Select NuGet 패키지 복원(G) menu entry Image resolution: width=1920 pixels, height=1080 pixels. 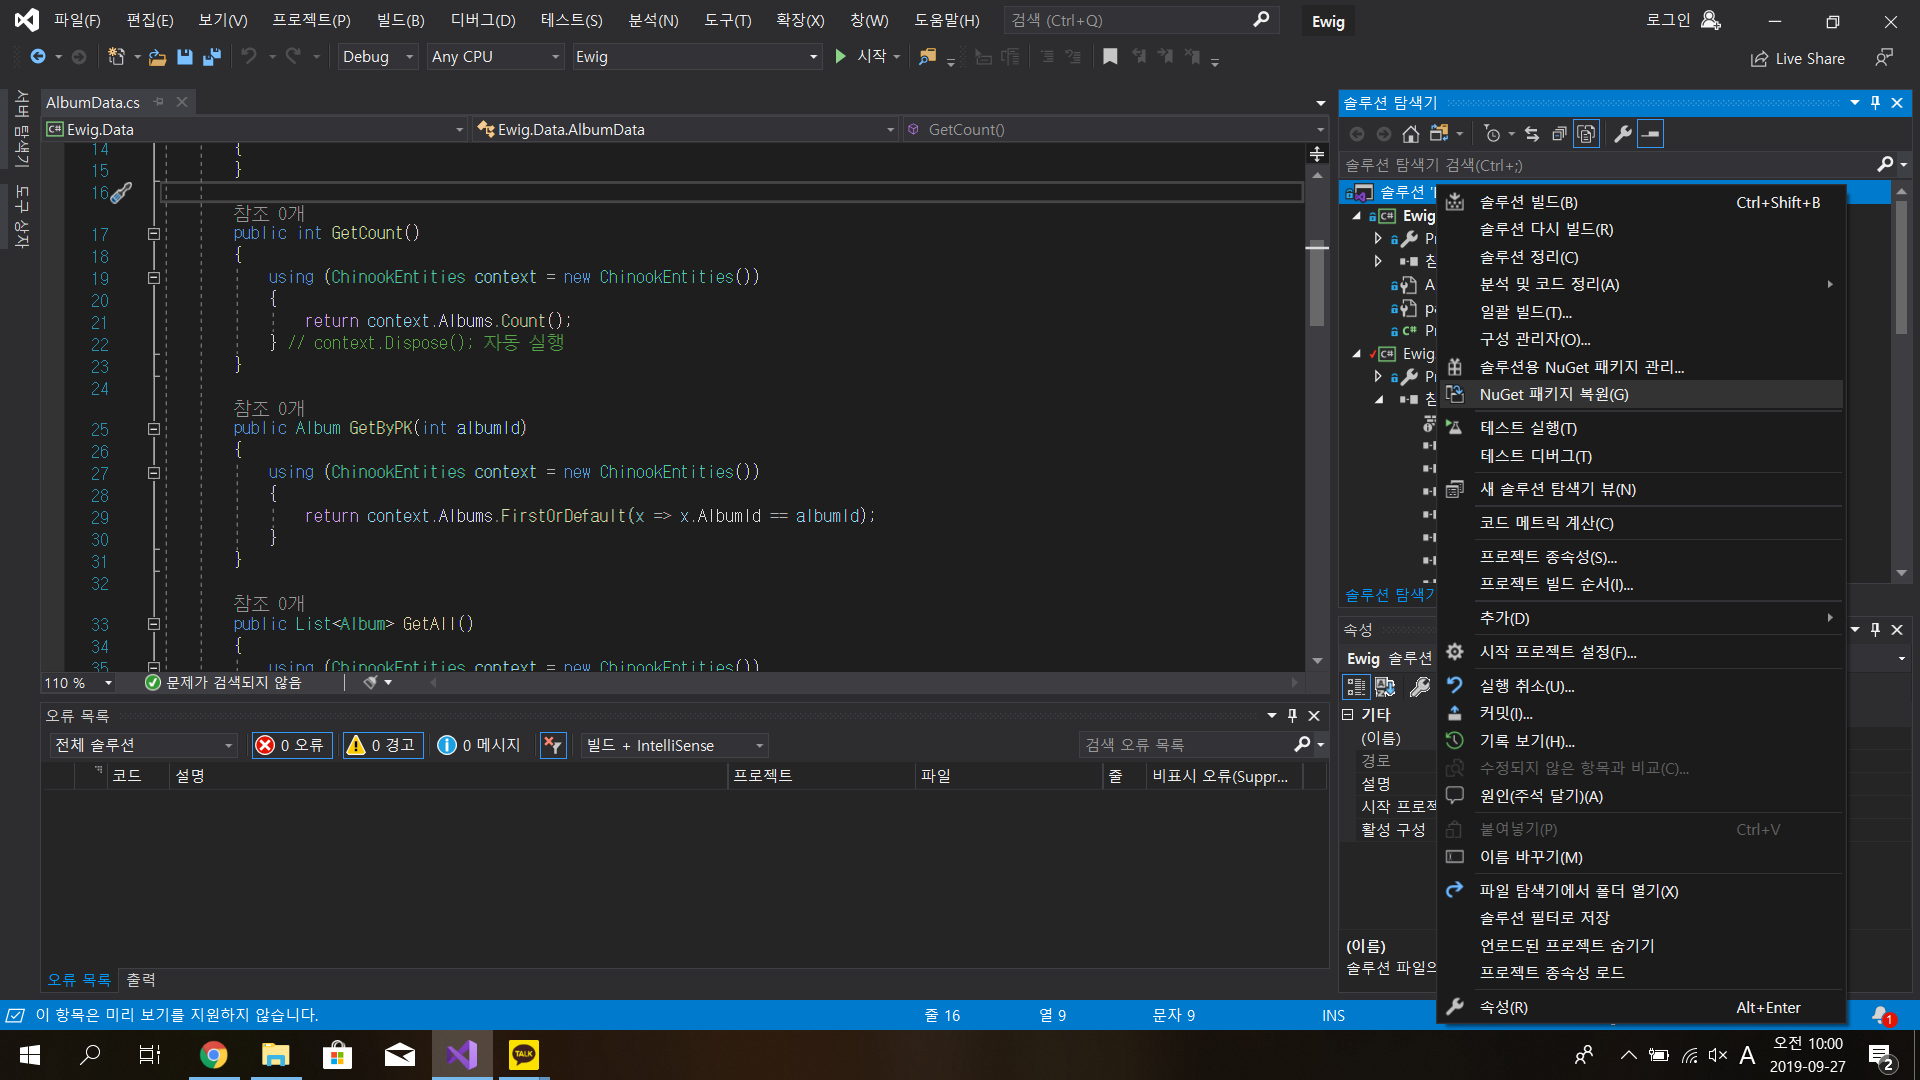(x=1553, y=395)
